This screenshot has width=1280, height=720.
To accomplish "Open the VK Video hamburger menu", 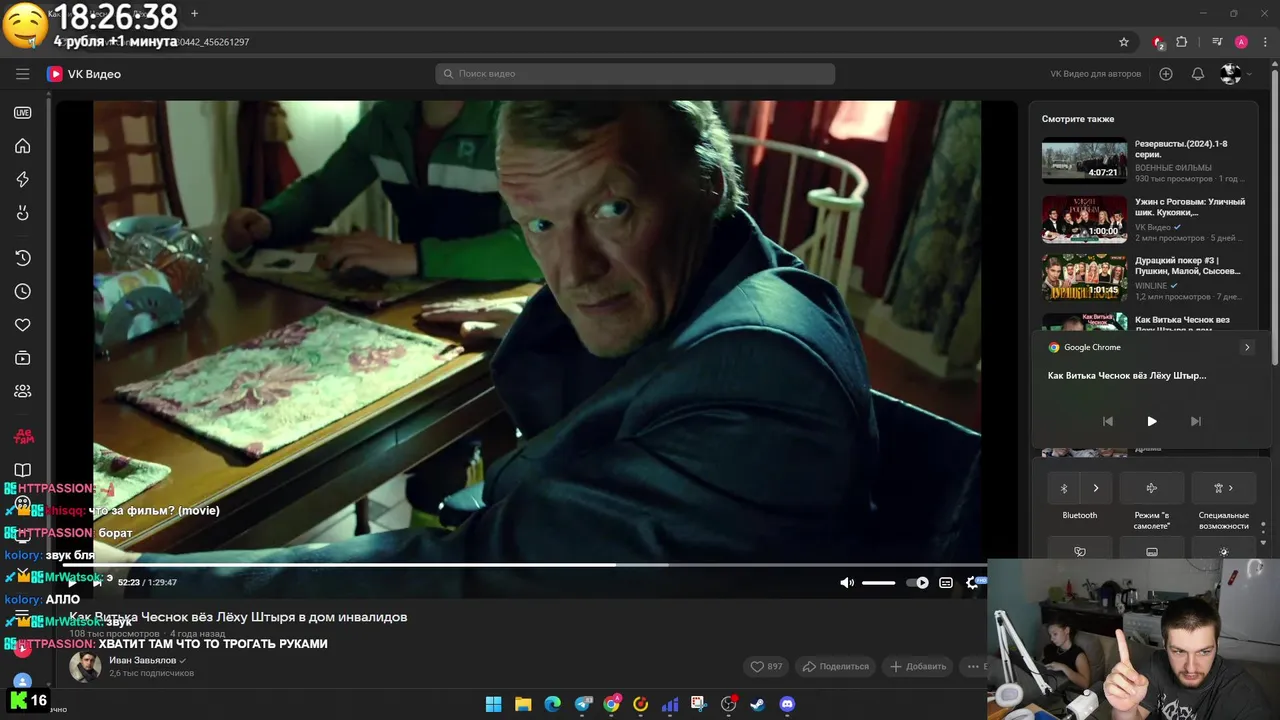I will point(22,74).
